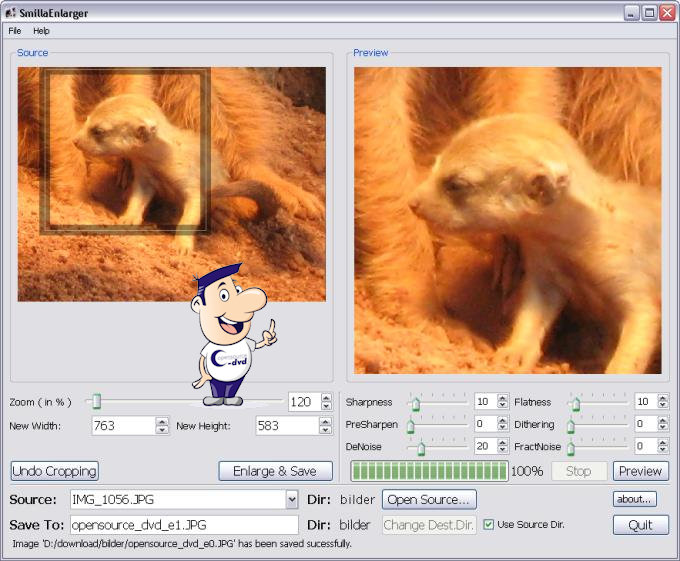
Task: Open Source file browser button
Action: (430, 499)
